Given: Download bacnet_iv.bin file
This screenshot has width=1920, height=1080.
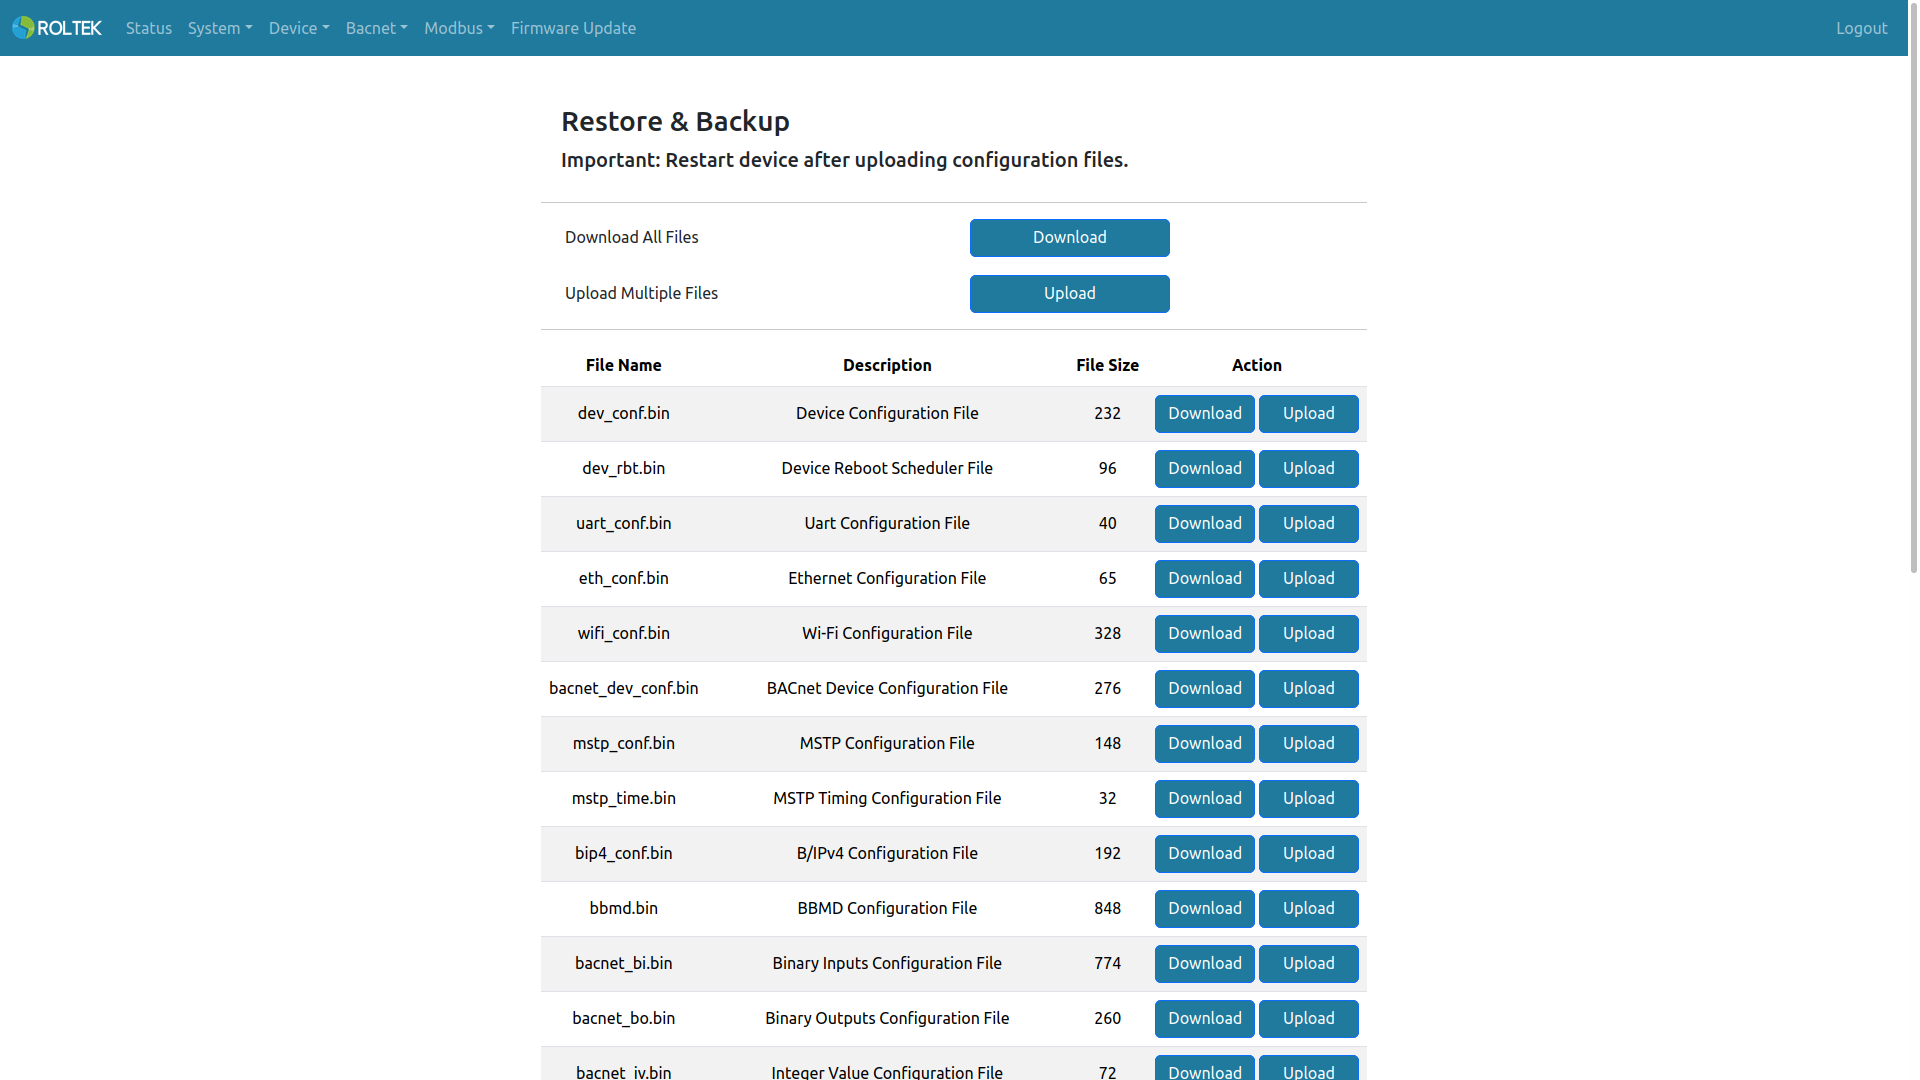Looking at the screenshot, I should tap(1204, 1068).
